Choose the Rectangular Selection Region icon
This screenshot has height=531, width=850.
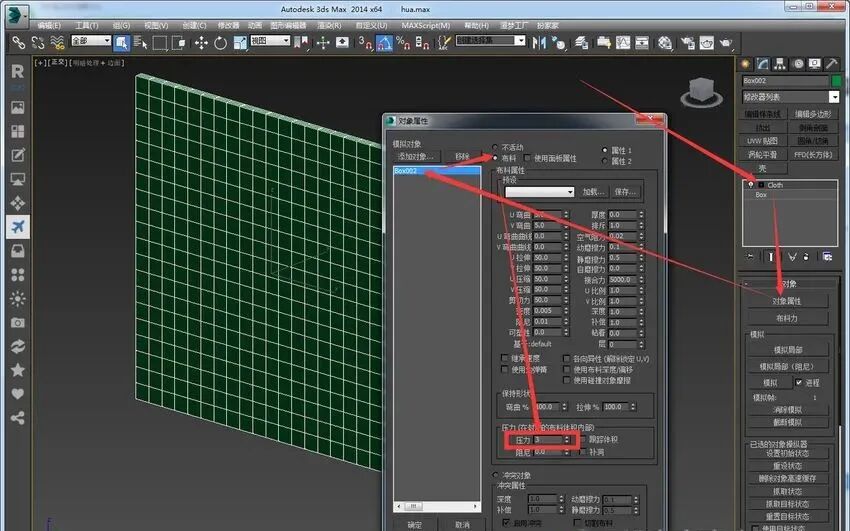tap(160, 42)
